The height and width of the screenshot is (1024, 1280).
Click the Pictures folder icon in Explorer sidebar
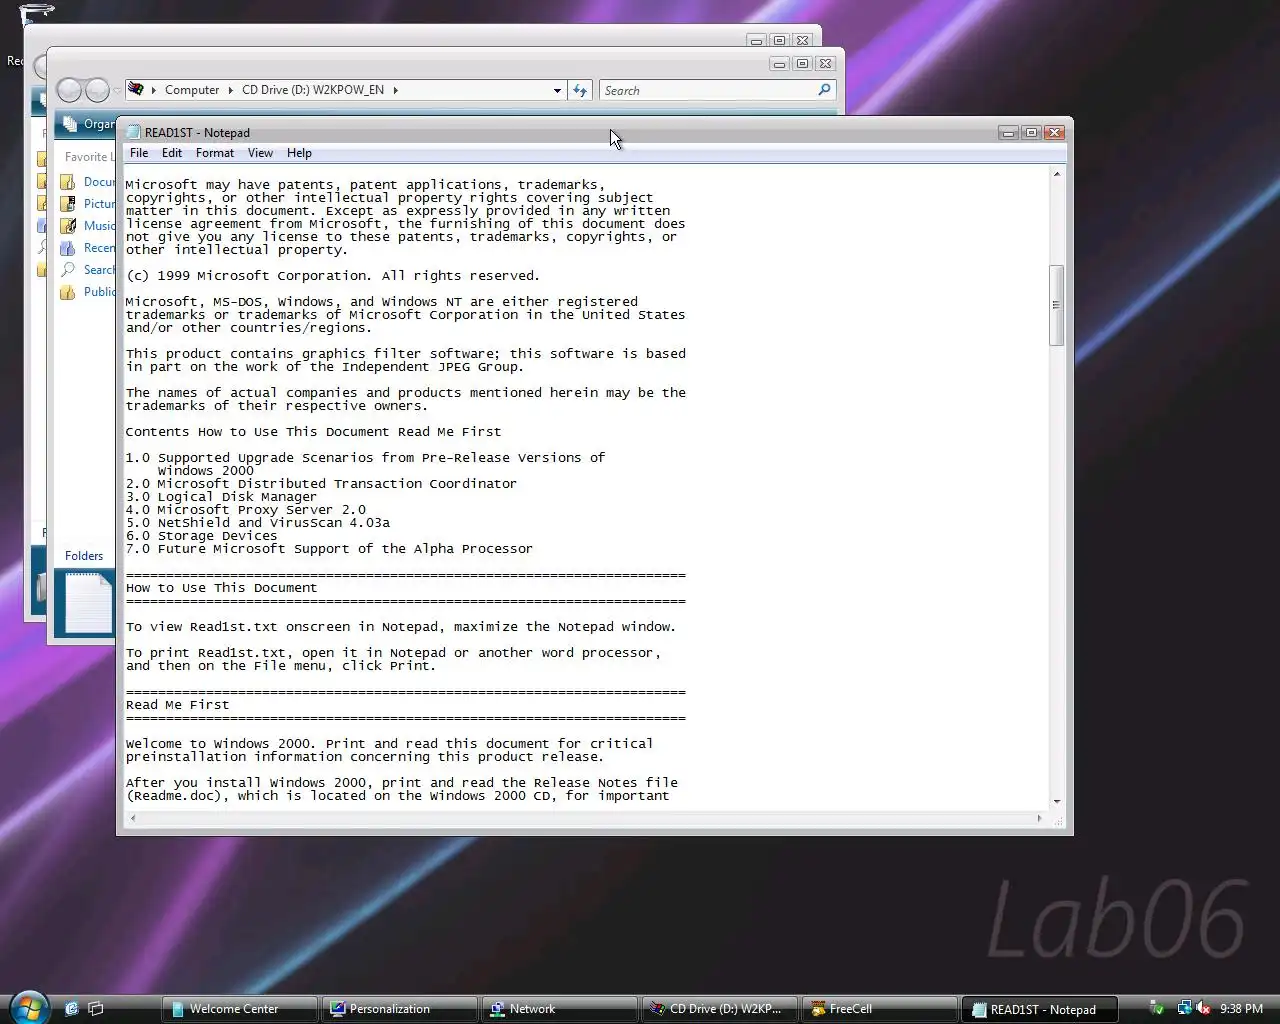pyautogui.click(x=67, y=204)
